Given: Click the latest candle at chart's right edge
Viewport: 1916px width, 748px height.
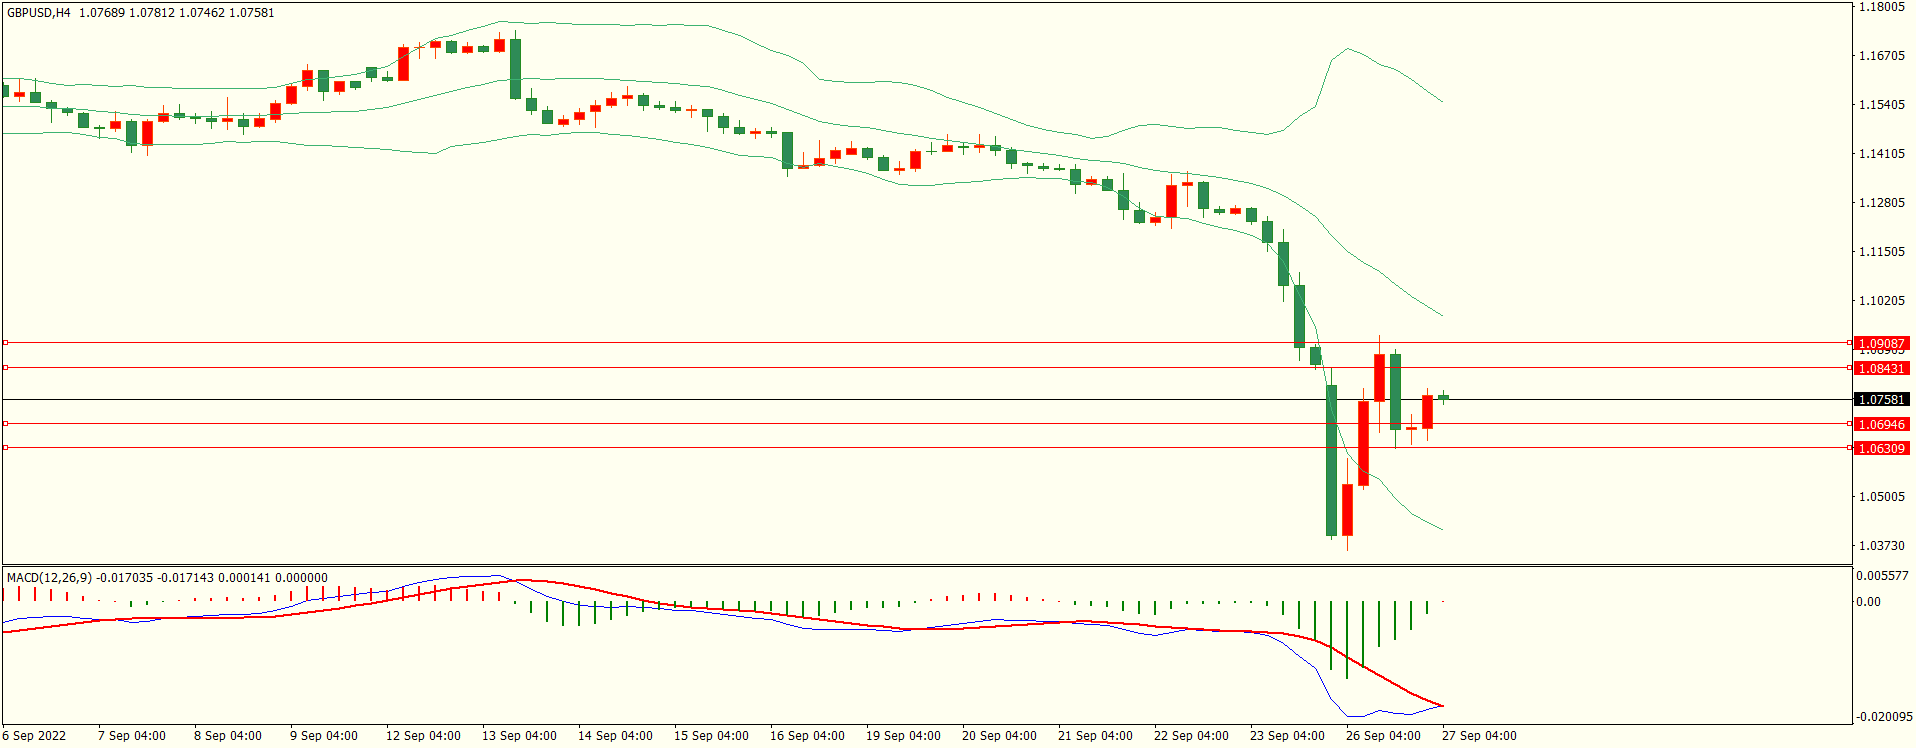Looking at the screenshot, I should tap(1443, 397).
